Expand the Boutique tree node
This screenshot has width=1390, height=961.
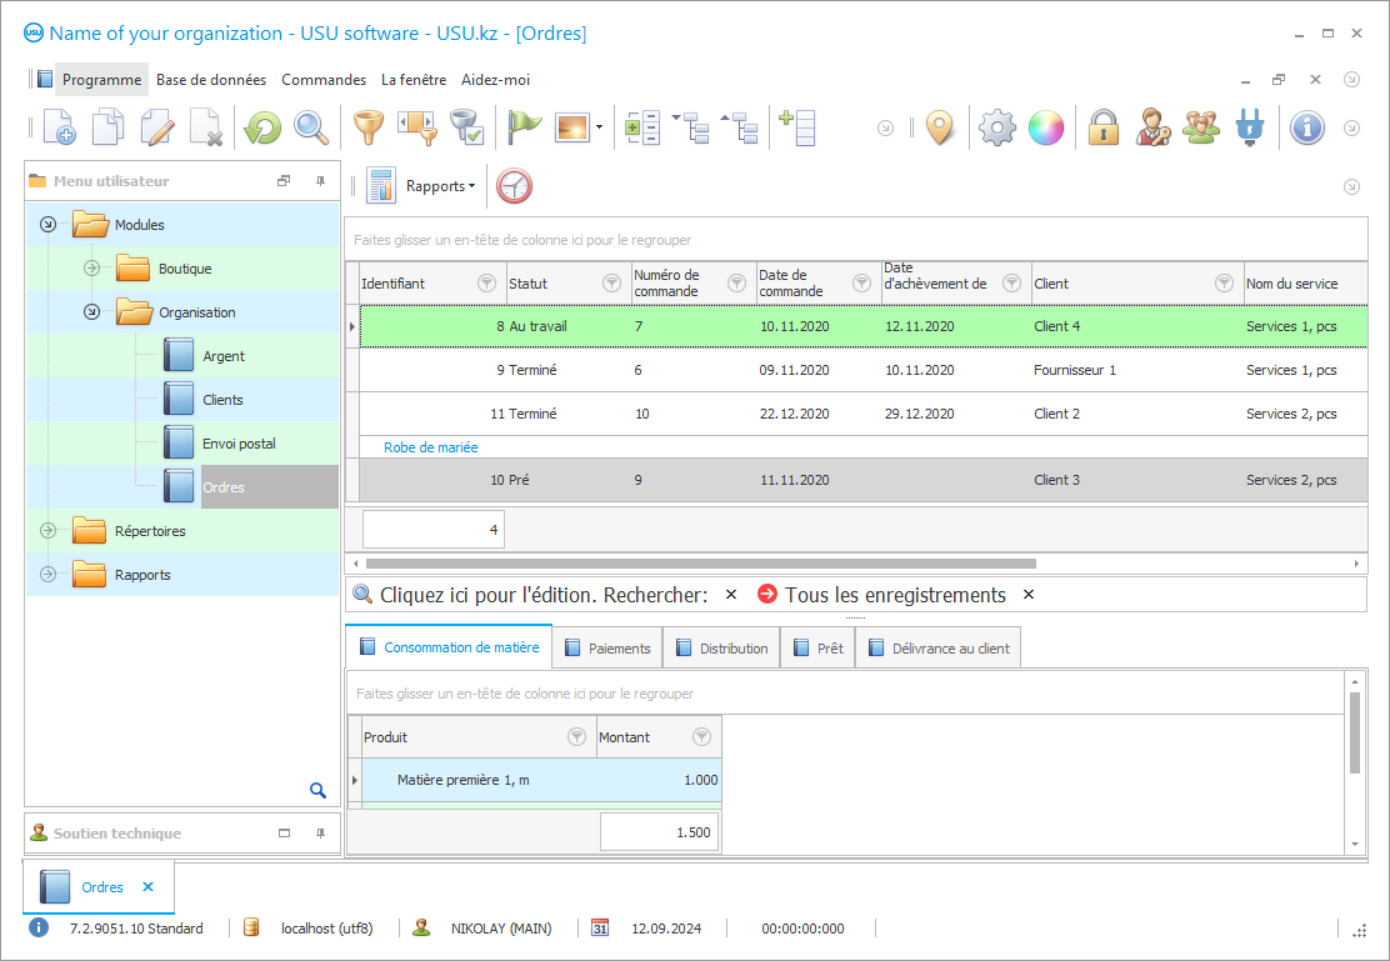(x=92, y=268)
